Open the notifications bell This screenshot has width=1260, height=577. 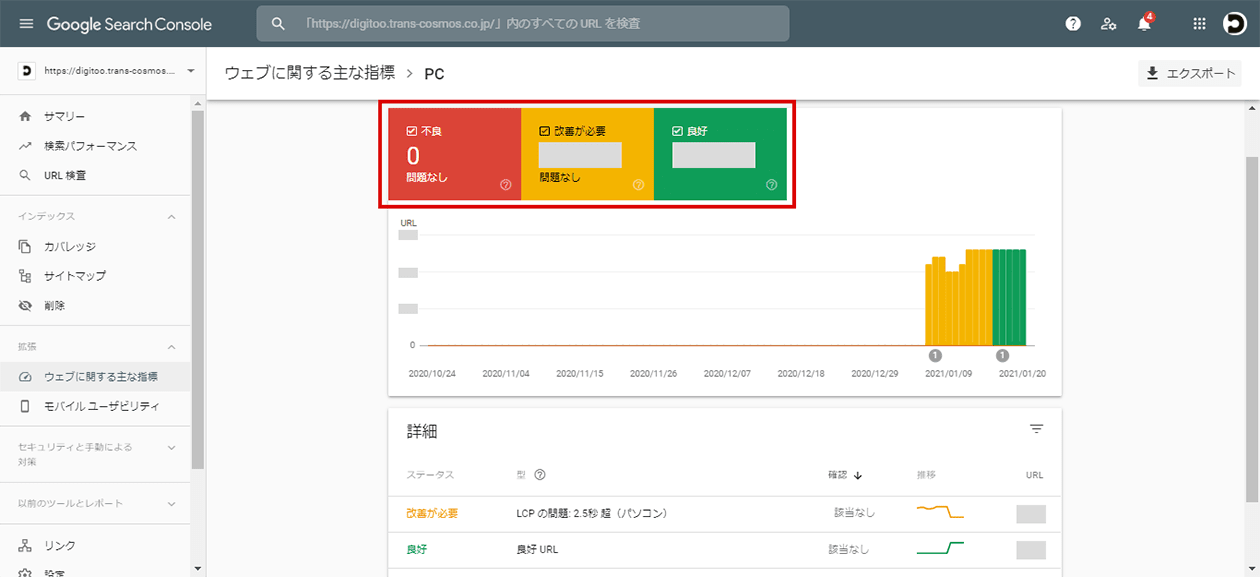point(1145,23)
